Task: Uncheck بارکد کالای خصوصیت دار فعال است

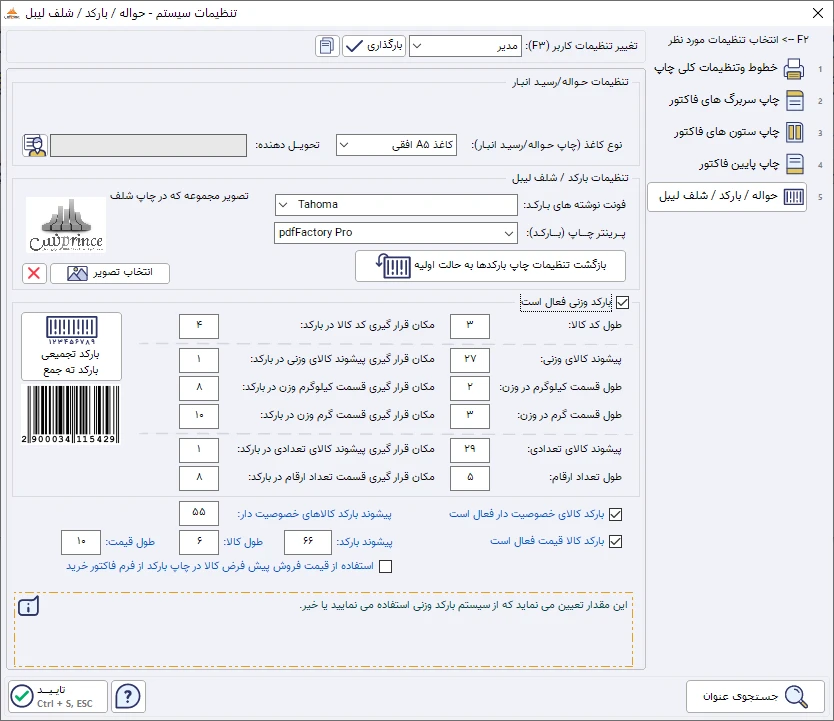Action: click(x=615, y=514)
